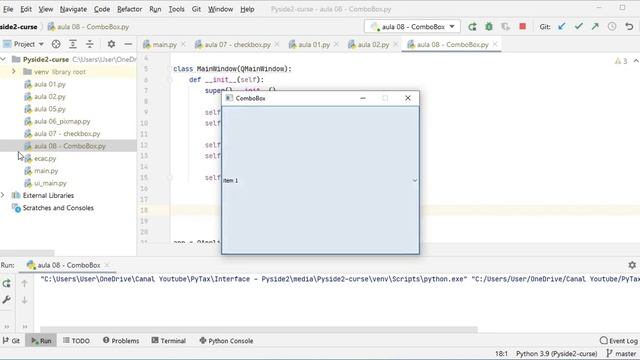Open the TODO tool window

point(76,340)
